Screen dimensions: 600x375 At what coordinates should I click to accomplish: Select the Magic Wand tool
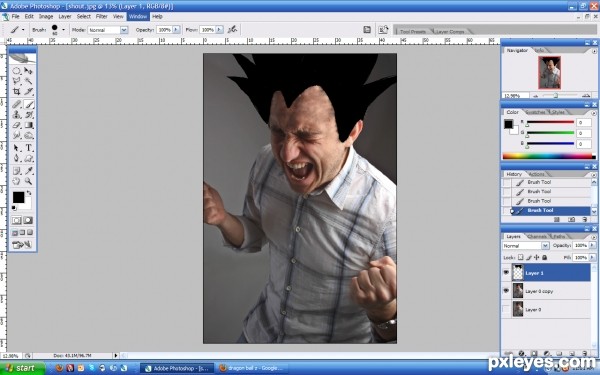28,81
